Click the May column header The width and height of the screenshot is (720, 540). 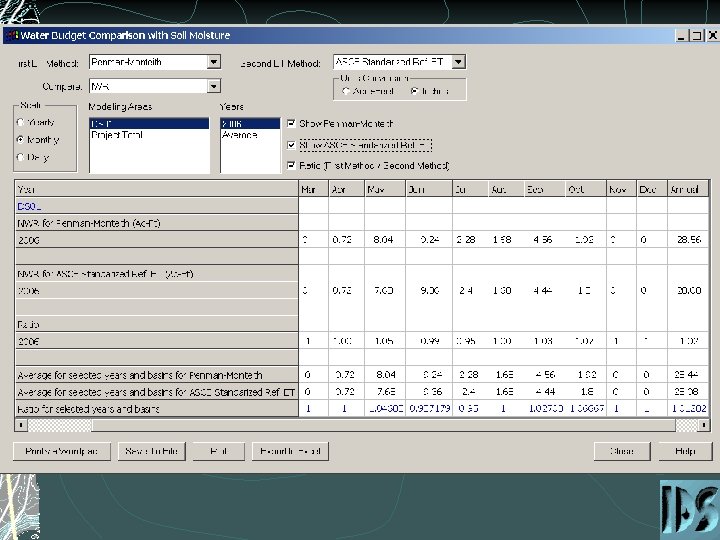click(385, 189)
